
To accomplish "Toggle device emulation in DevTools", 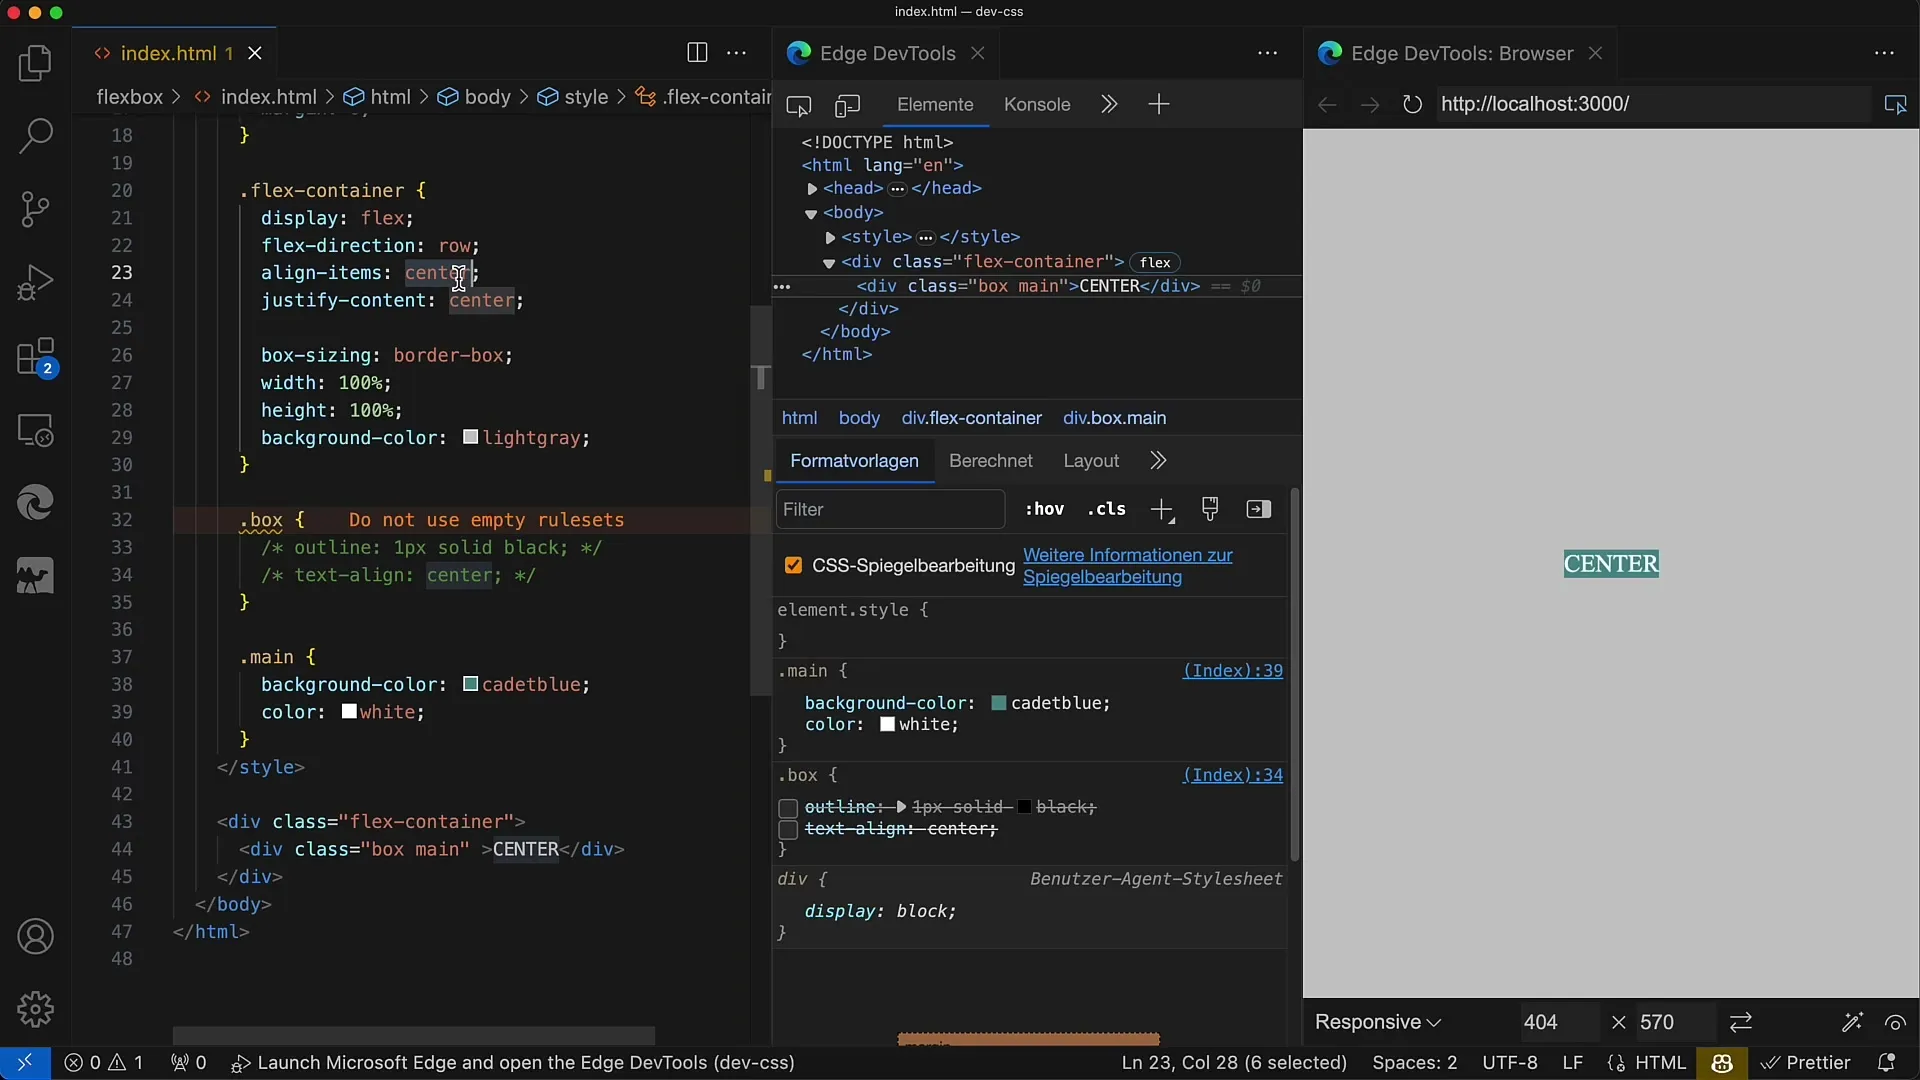I will pos(848,105).
